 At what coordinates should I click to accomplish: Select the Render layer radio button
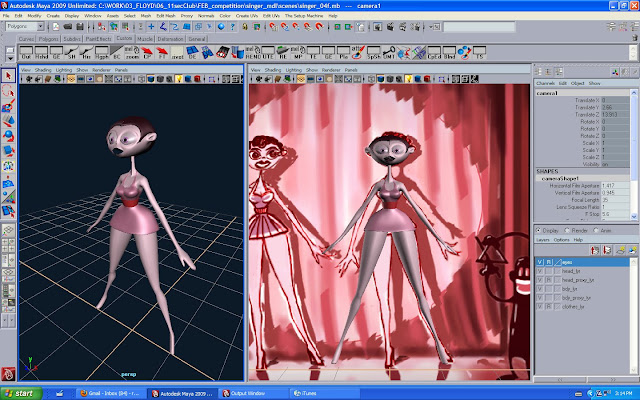pyautogui.click(x=567, y=230)
